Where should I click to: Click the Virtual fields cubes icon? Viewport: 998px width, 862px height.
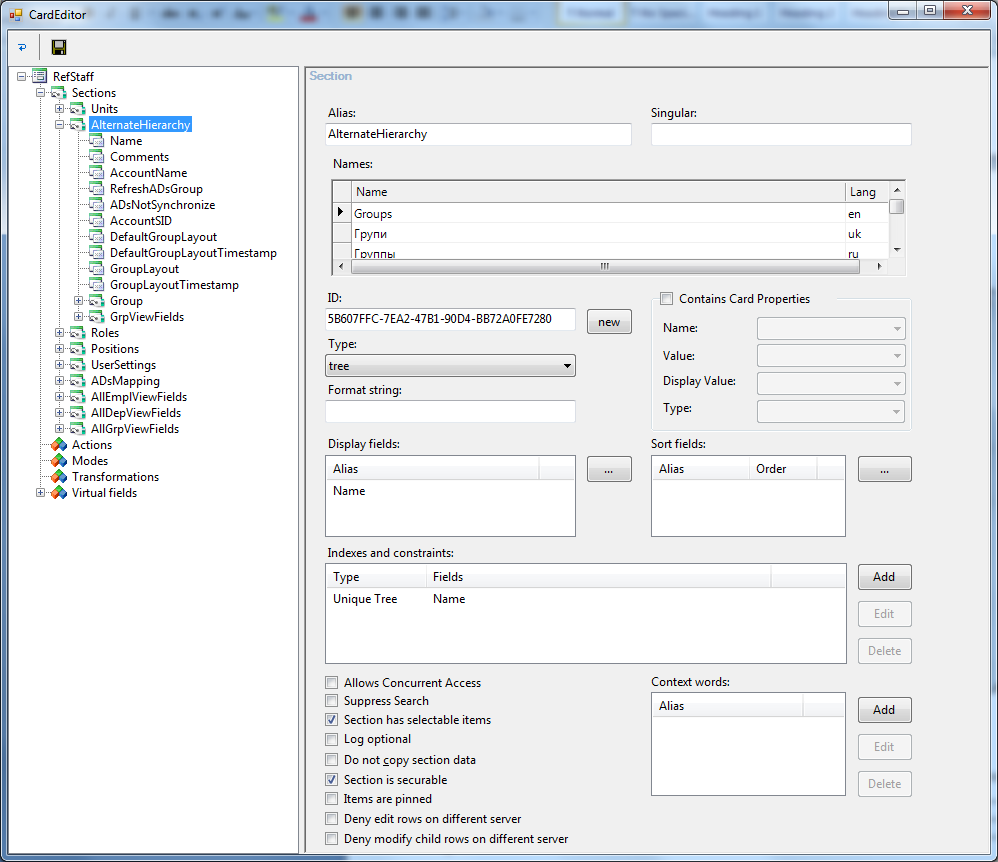59,493
